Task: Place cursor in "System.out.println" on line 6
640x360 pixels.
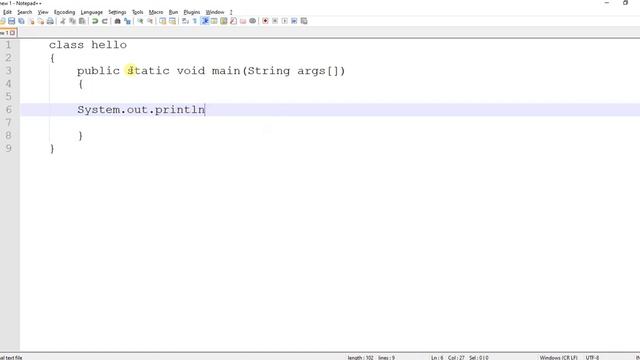Action: coord(141,110)
